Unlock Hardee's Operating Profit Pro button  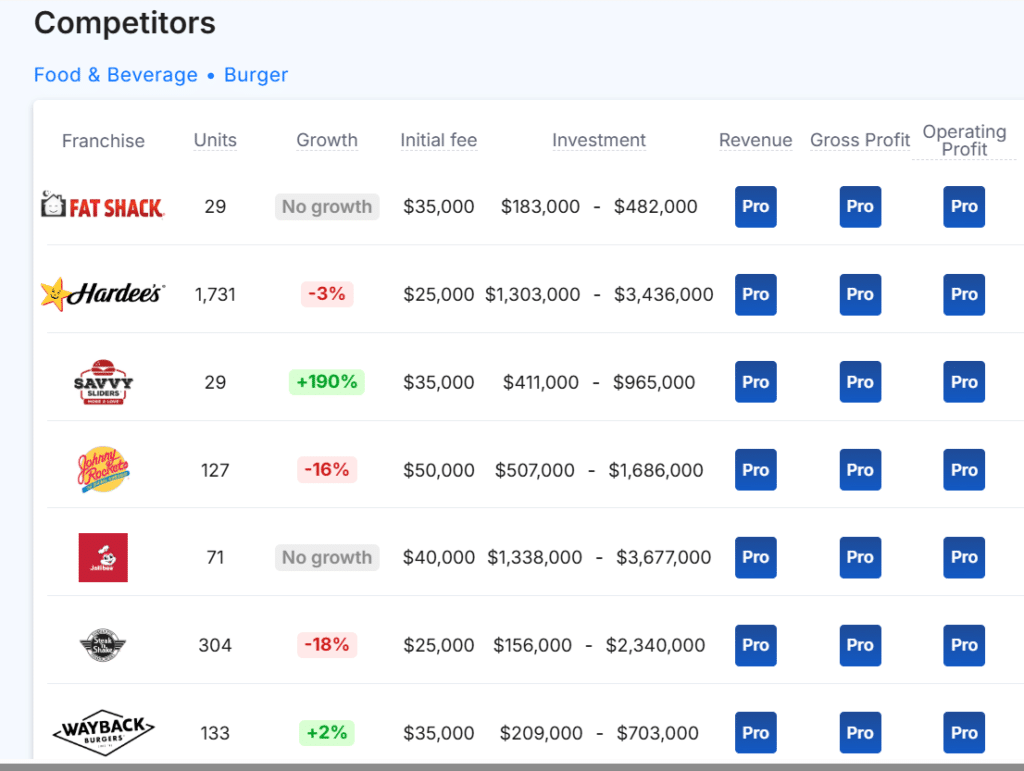coord(964,294)
